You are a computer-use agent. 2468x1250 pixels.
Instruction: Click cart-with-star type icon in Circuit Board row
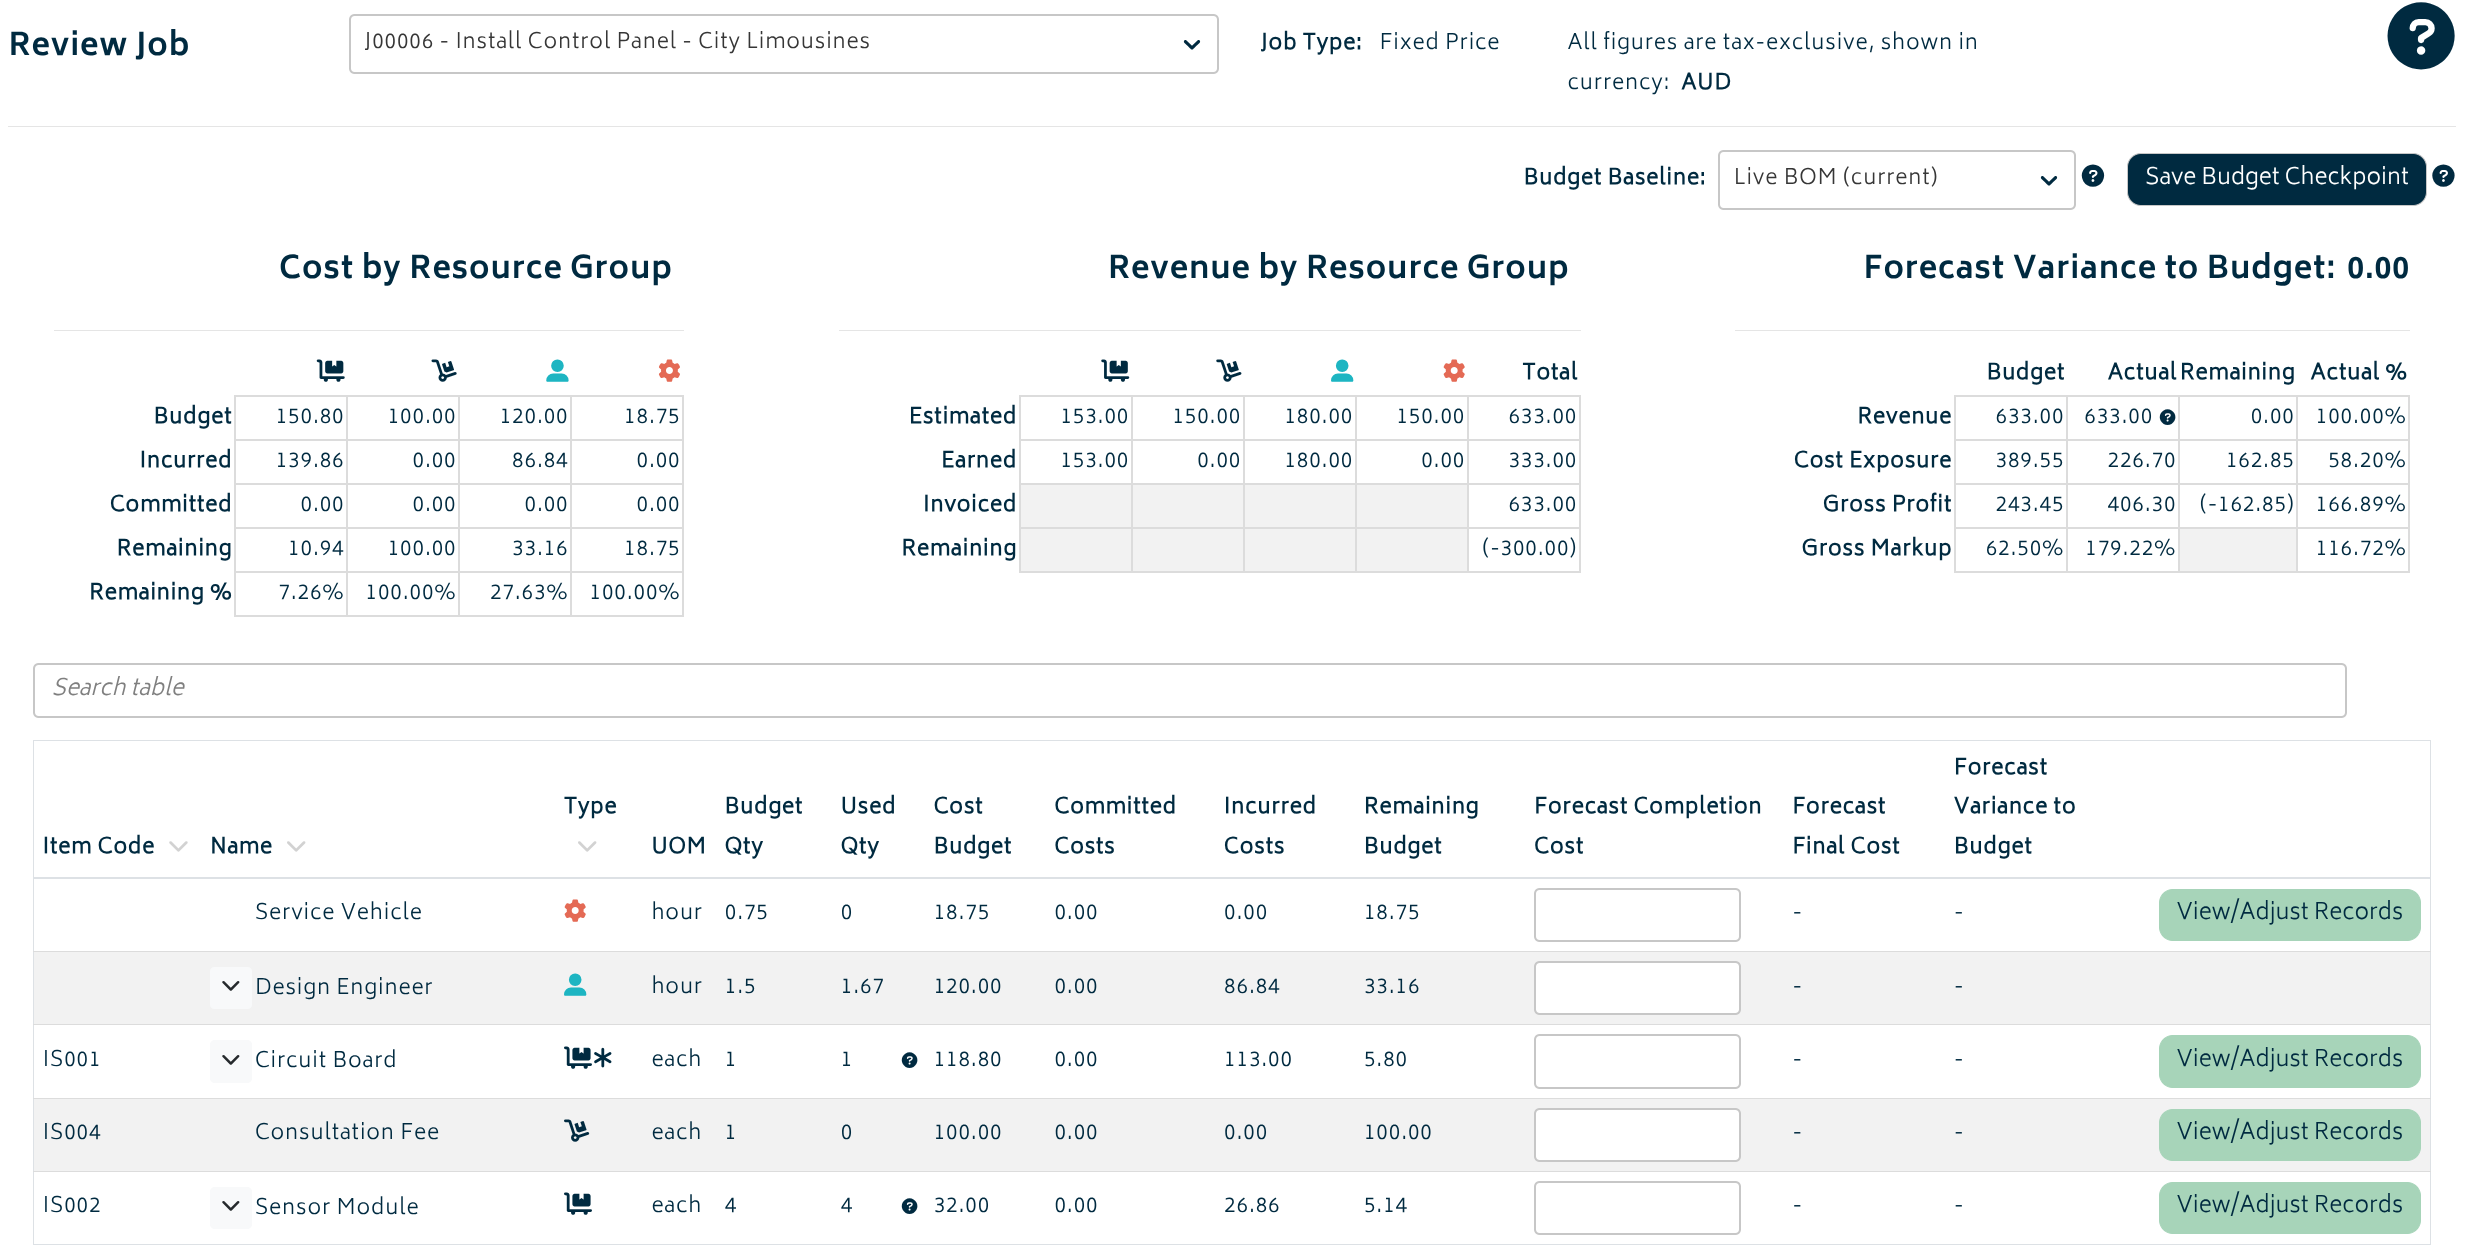tap(588, 1058)
